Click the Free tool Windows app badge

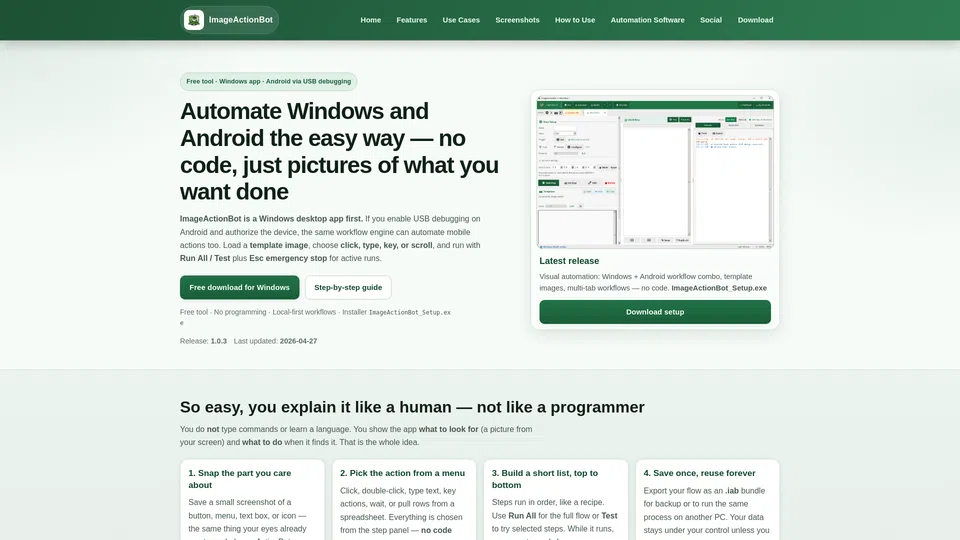pos(268,81)
